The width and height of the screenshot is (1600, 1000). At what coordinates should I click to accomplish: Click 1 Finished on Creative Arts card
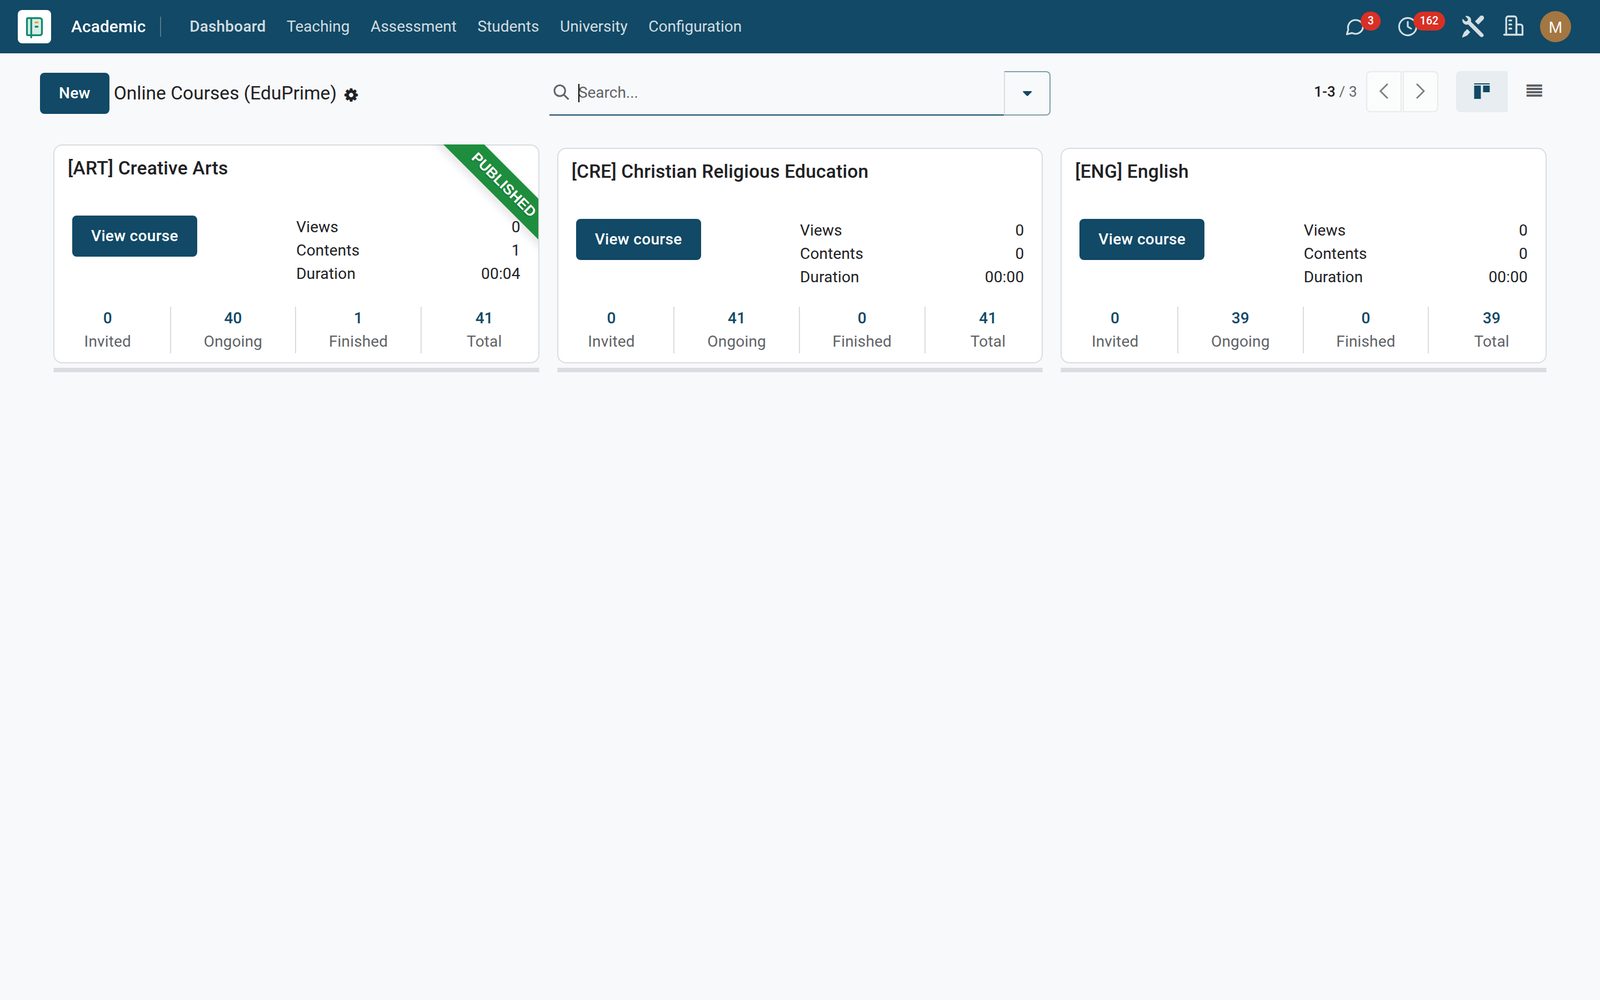(358, 329)
